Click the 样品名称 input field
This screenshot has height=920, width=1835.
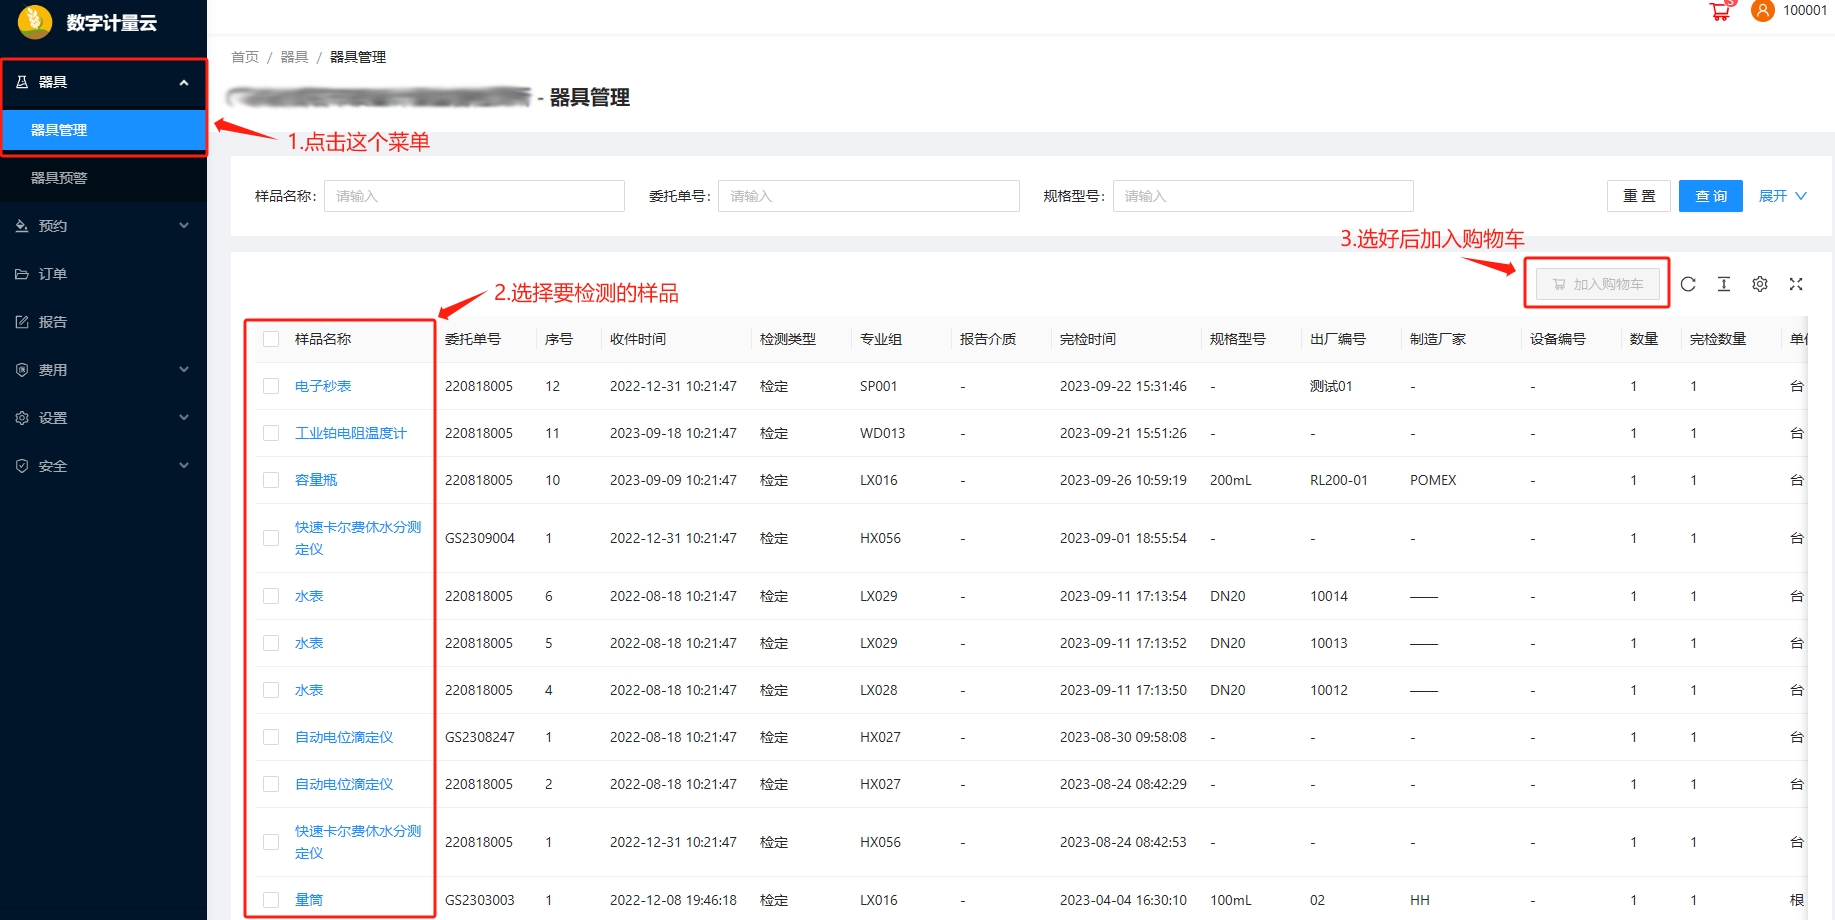(474, 196)
